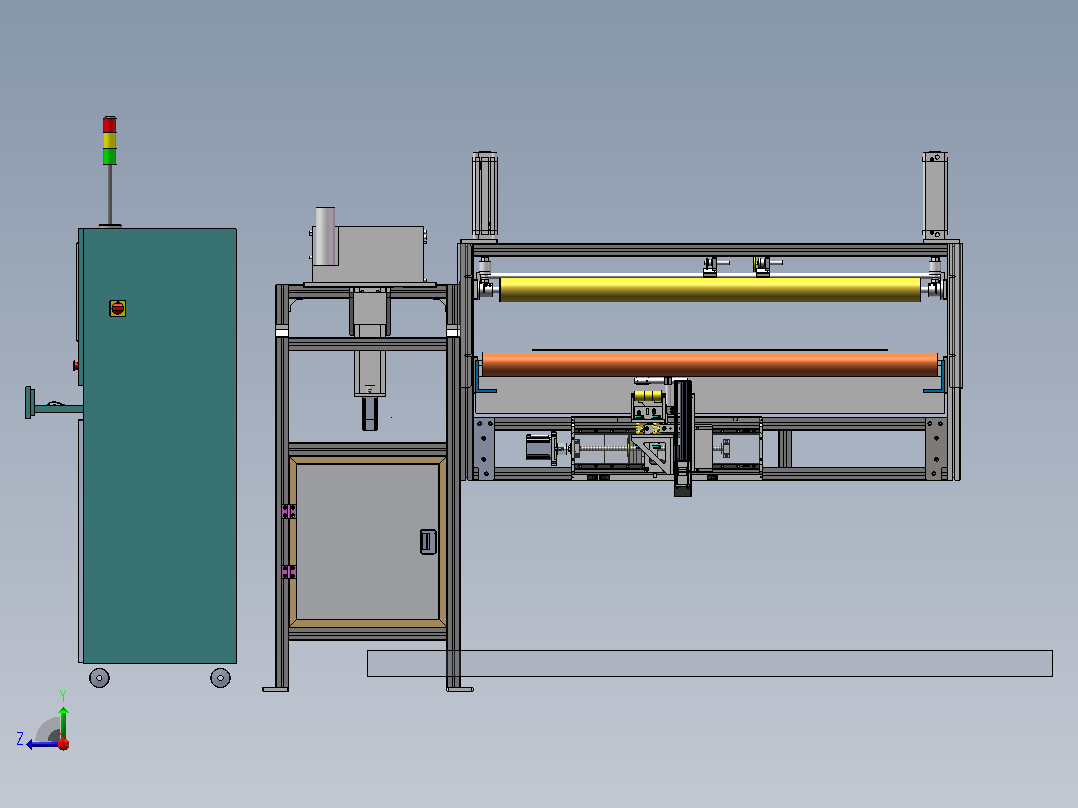The width and height of the screenshot is (1078, 808).
Task: Select the handle bracket on cabinet's left side
Action: point(54,404)
